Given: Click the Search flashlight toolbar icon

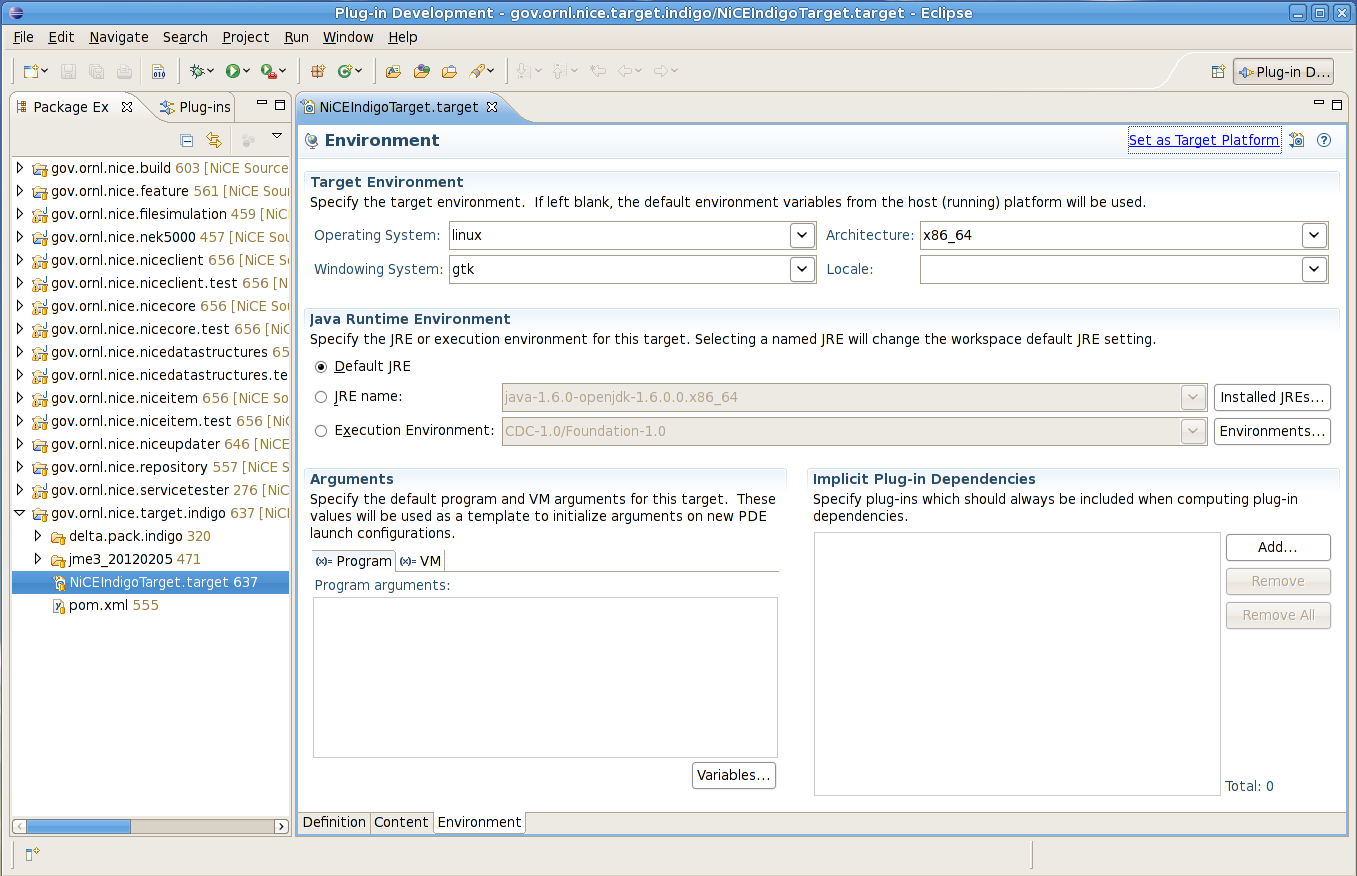Looking at the screenshot, I should point(477,71).
